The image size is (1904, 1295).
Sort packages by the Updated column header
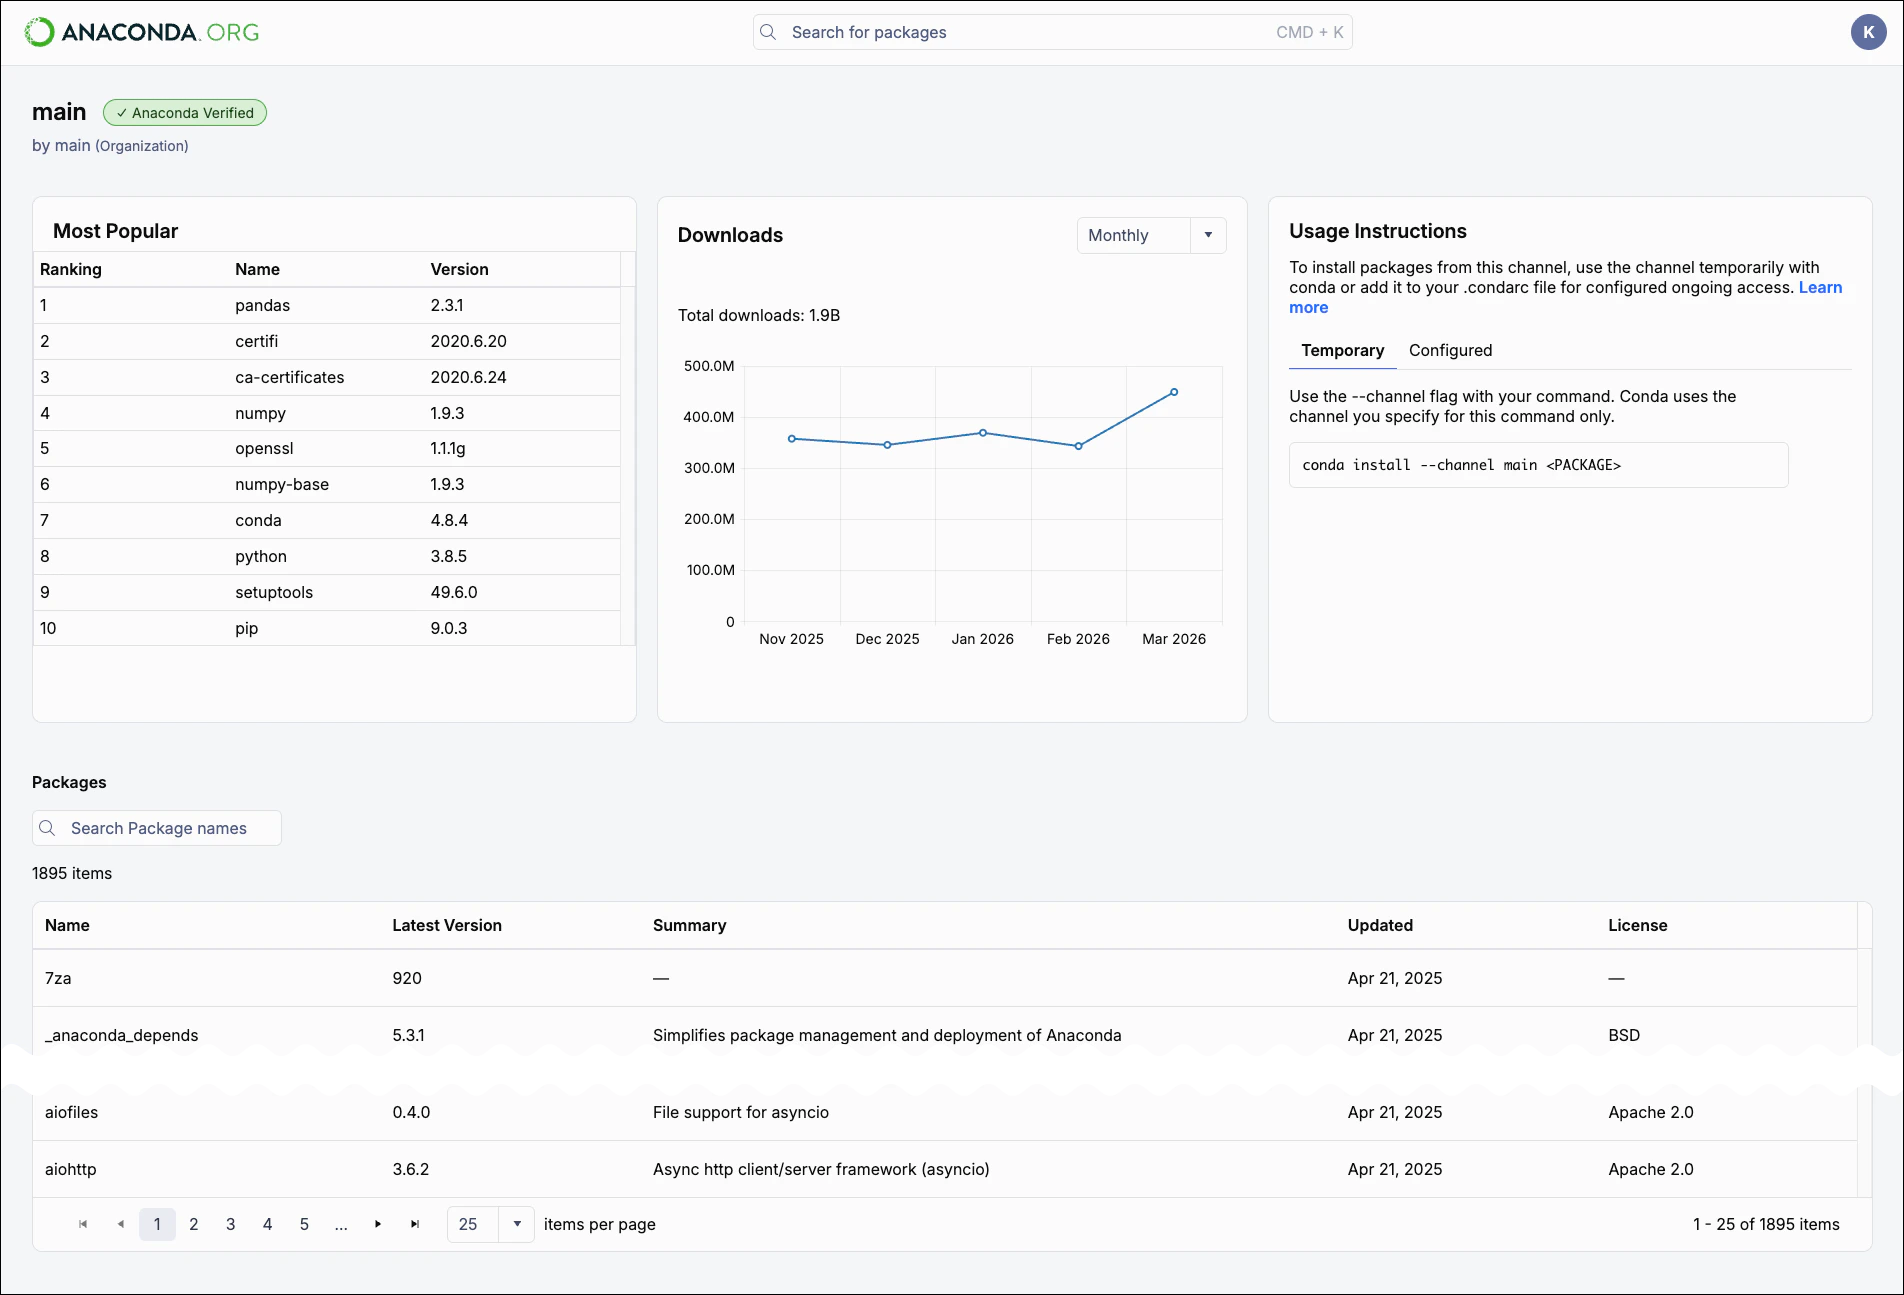click(x=1380, y=925)
